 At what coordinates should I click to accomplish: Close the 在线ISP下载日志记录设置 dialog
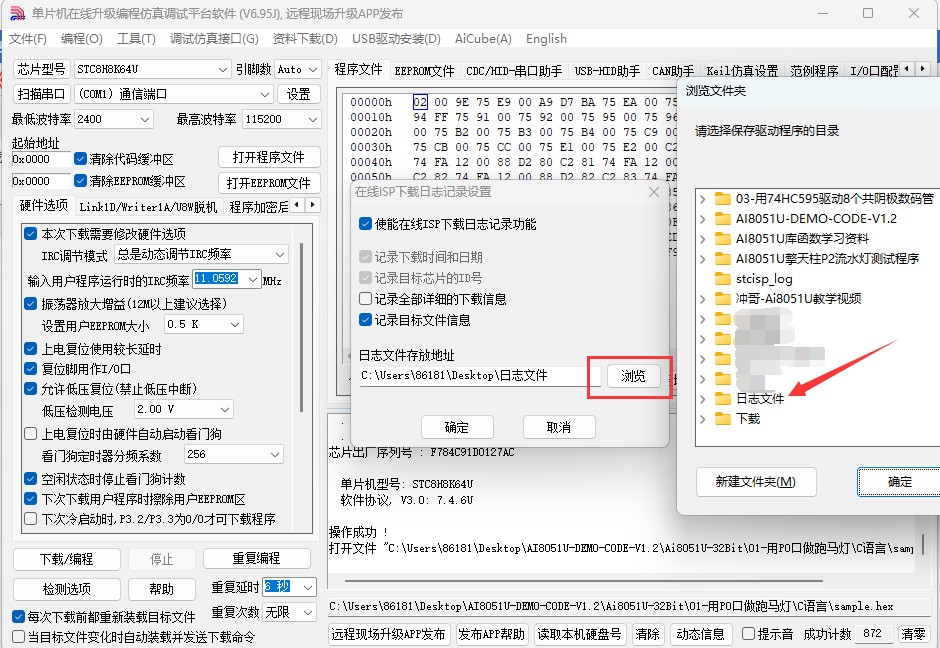point(654,192)
